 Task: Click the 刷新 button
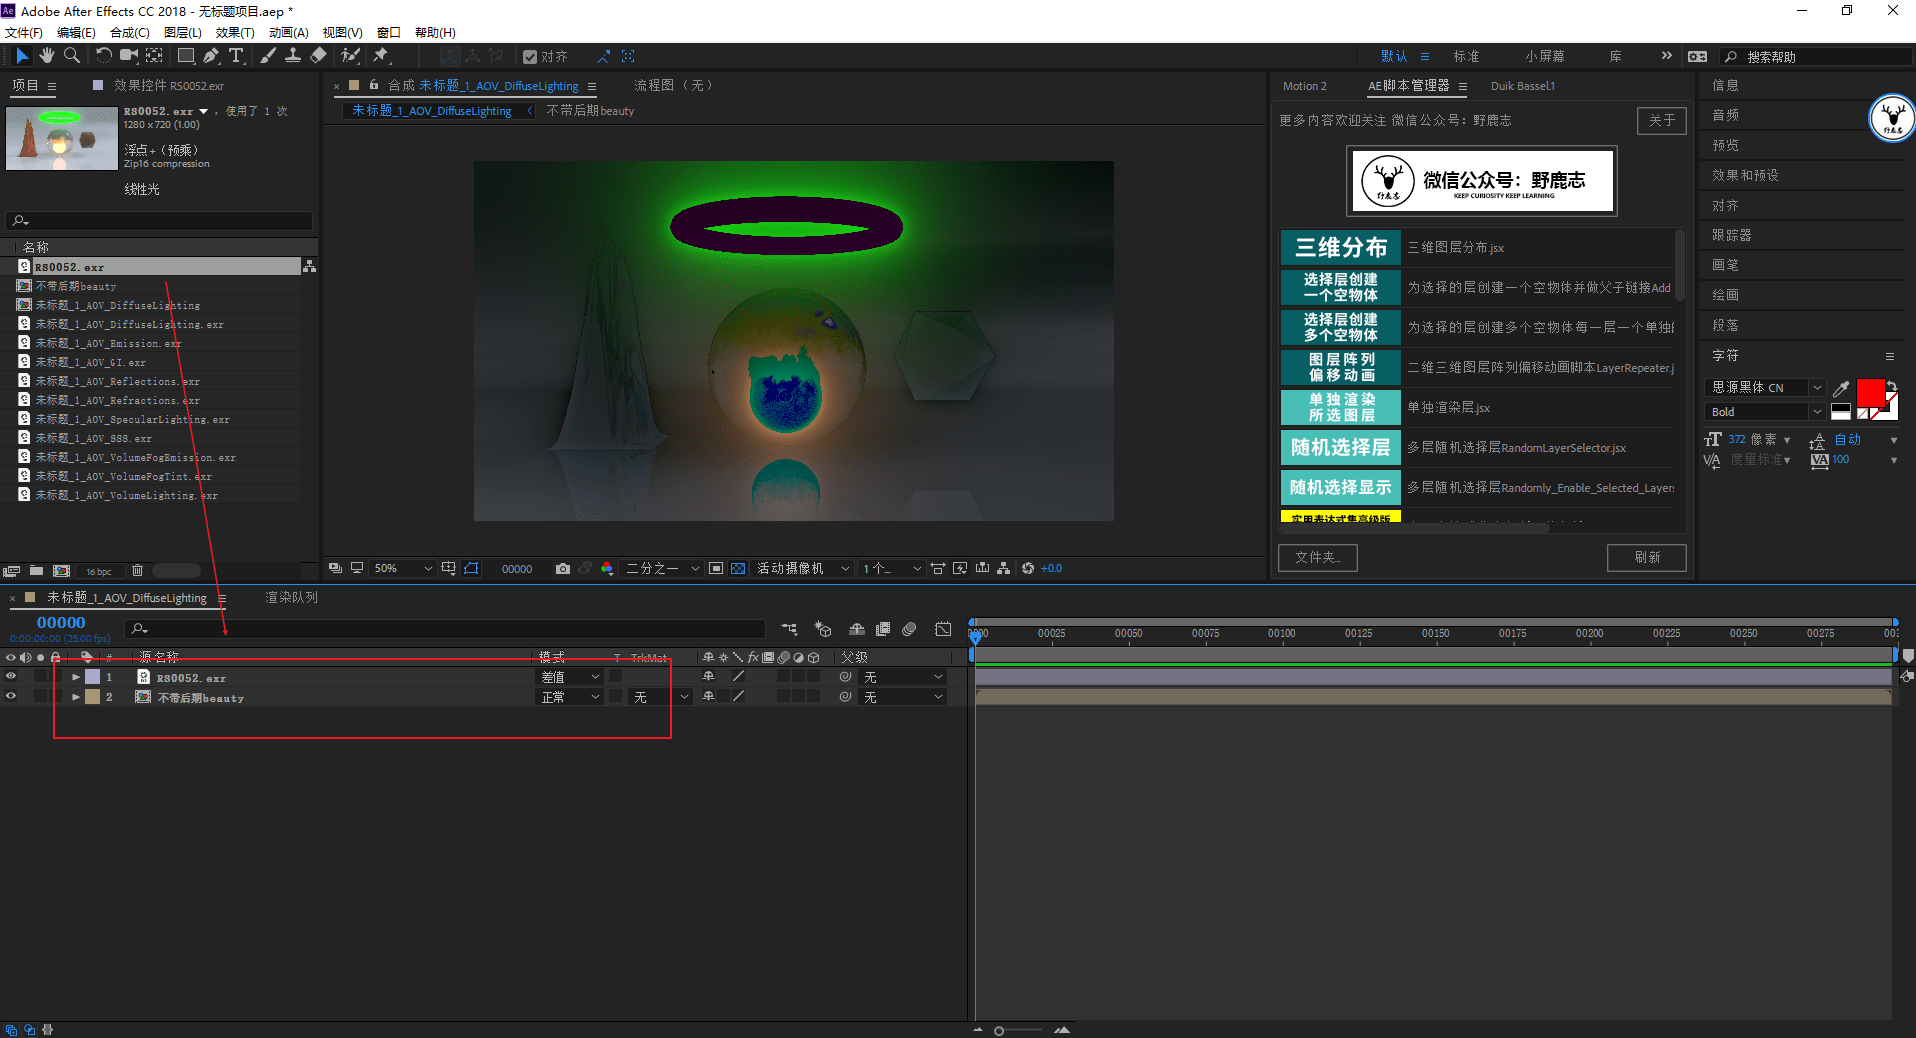click(1646, 557)
